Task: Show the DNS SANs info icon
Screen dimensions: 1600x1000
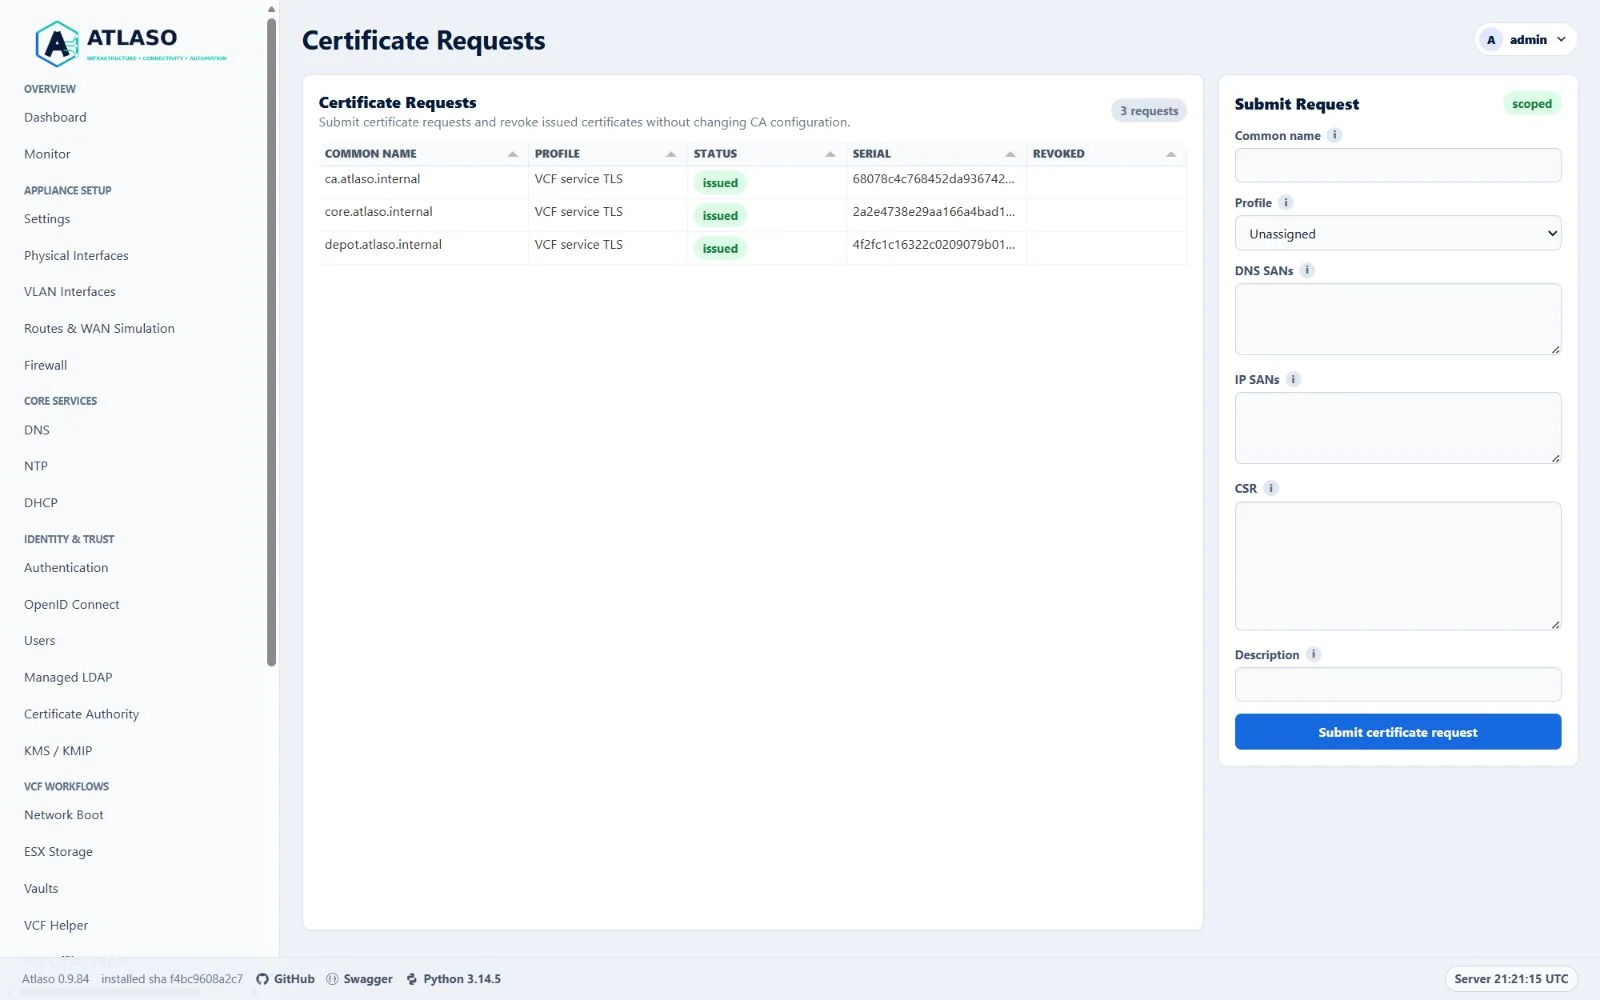Action: [x=1307, y=270]
